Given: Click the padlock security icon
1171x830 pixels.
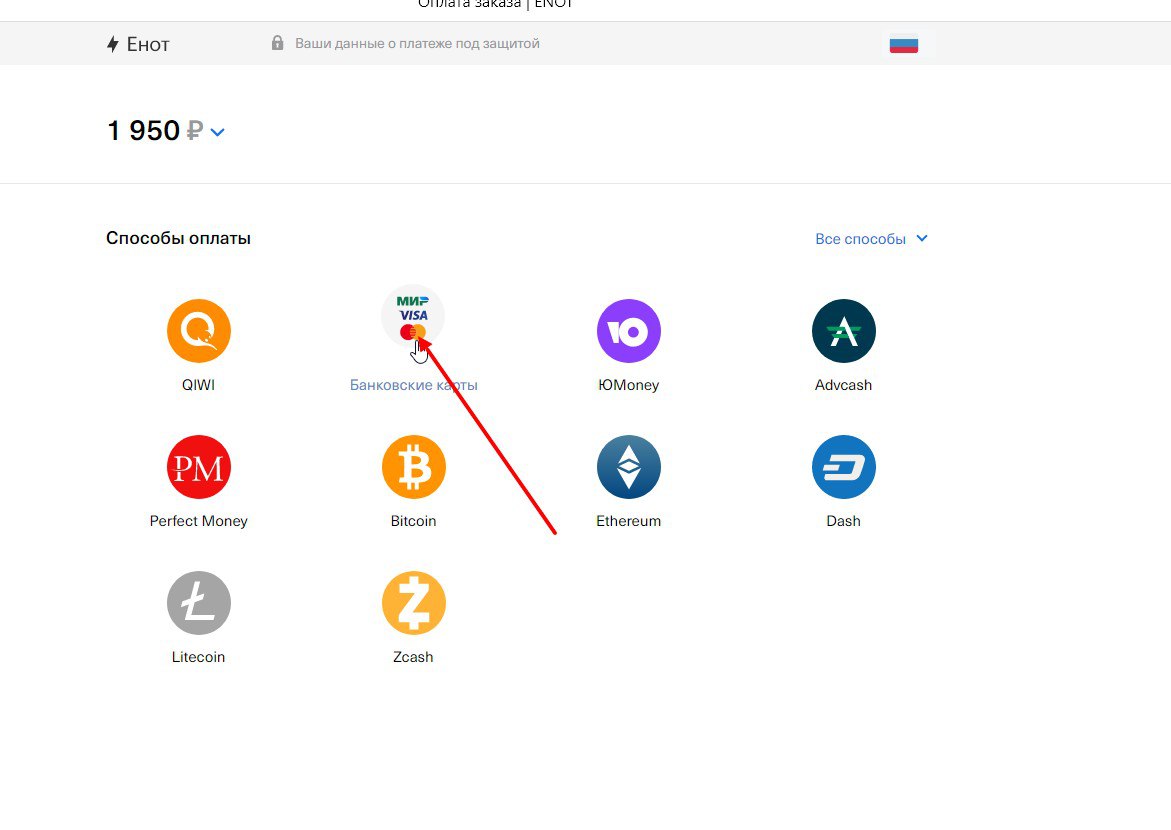Looking at the screenshot, I should (x=277, y=43).
